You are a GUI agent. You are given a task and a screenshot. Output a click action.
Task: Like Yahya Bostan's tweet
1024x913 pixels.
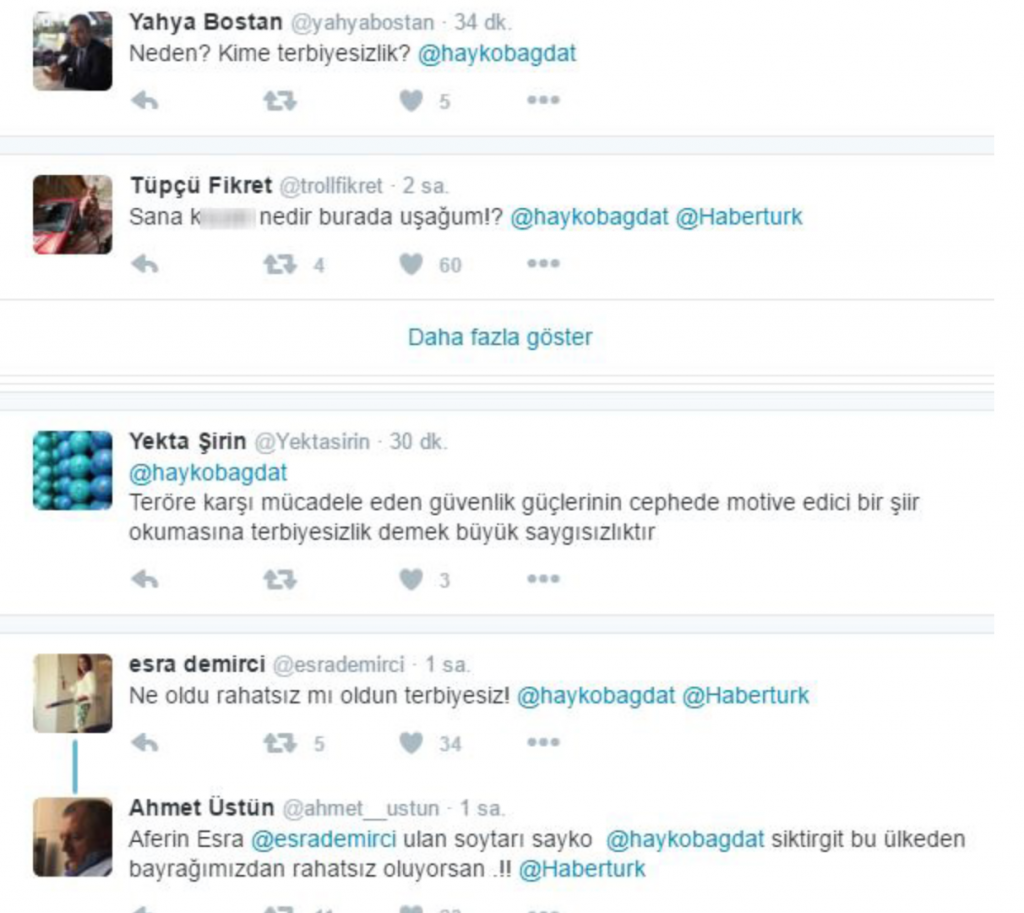coord(411,101)
